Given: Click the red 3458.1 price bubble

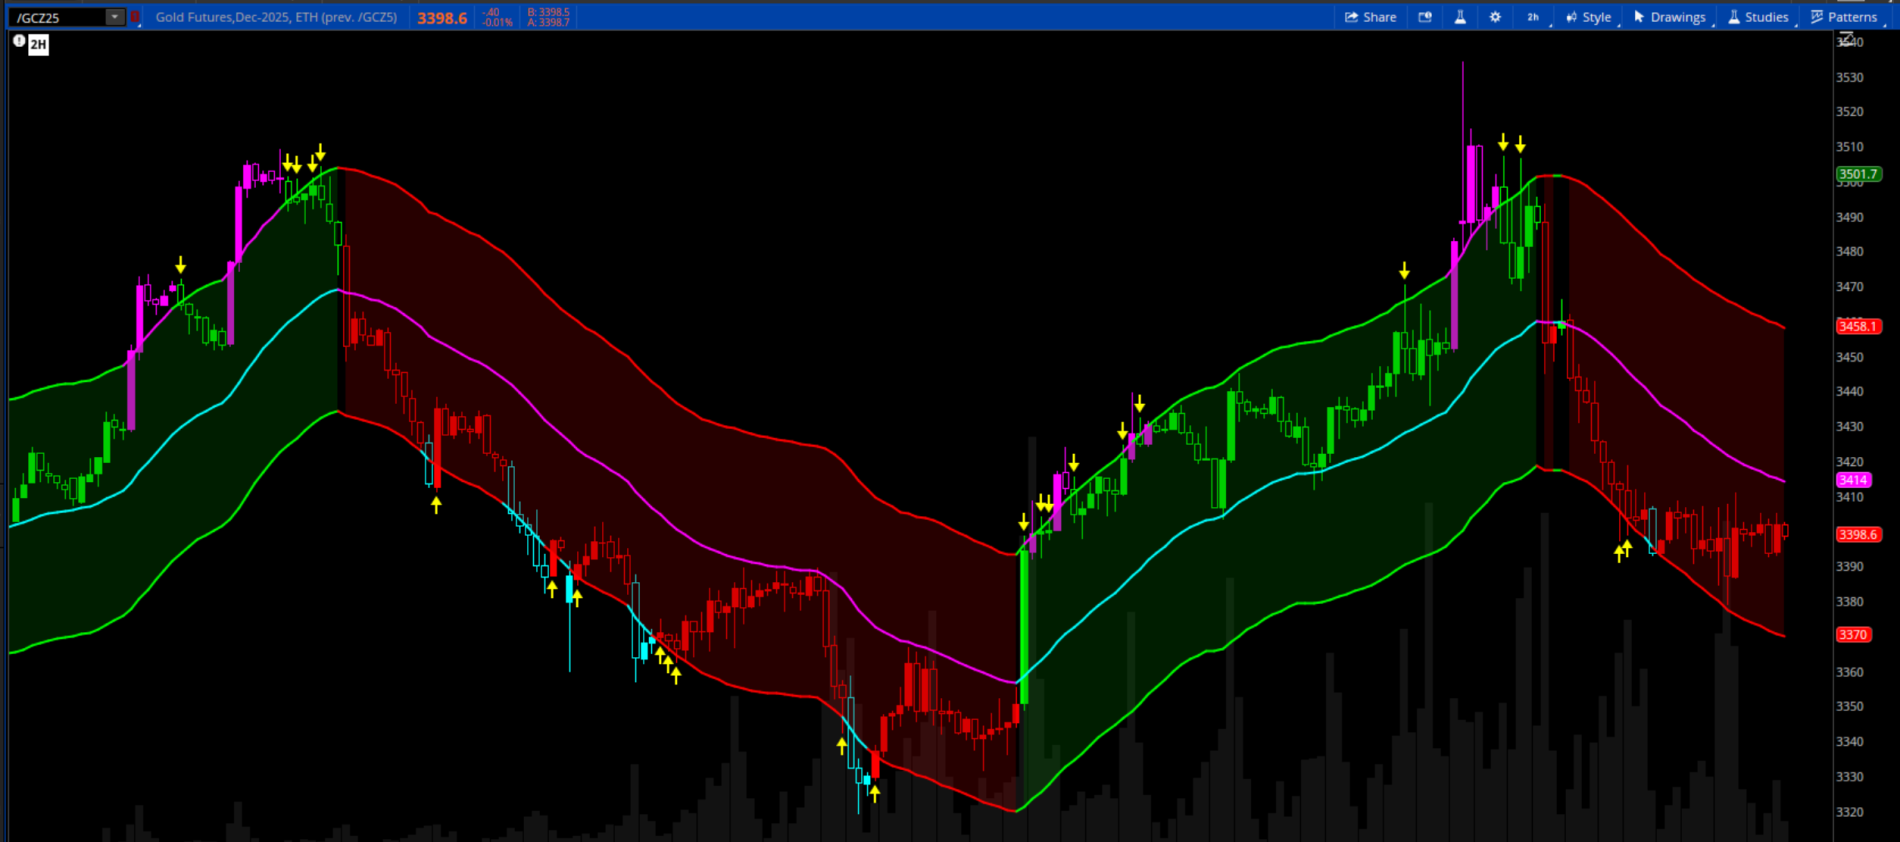Looking at the screenshot, I should [1858, 326].
